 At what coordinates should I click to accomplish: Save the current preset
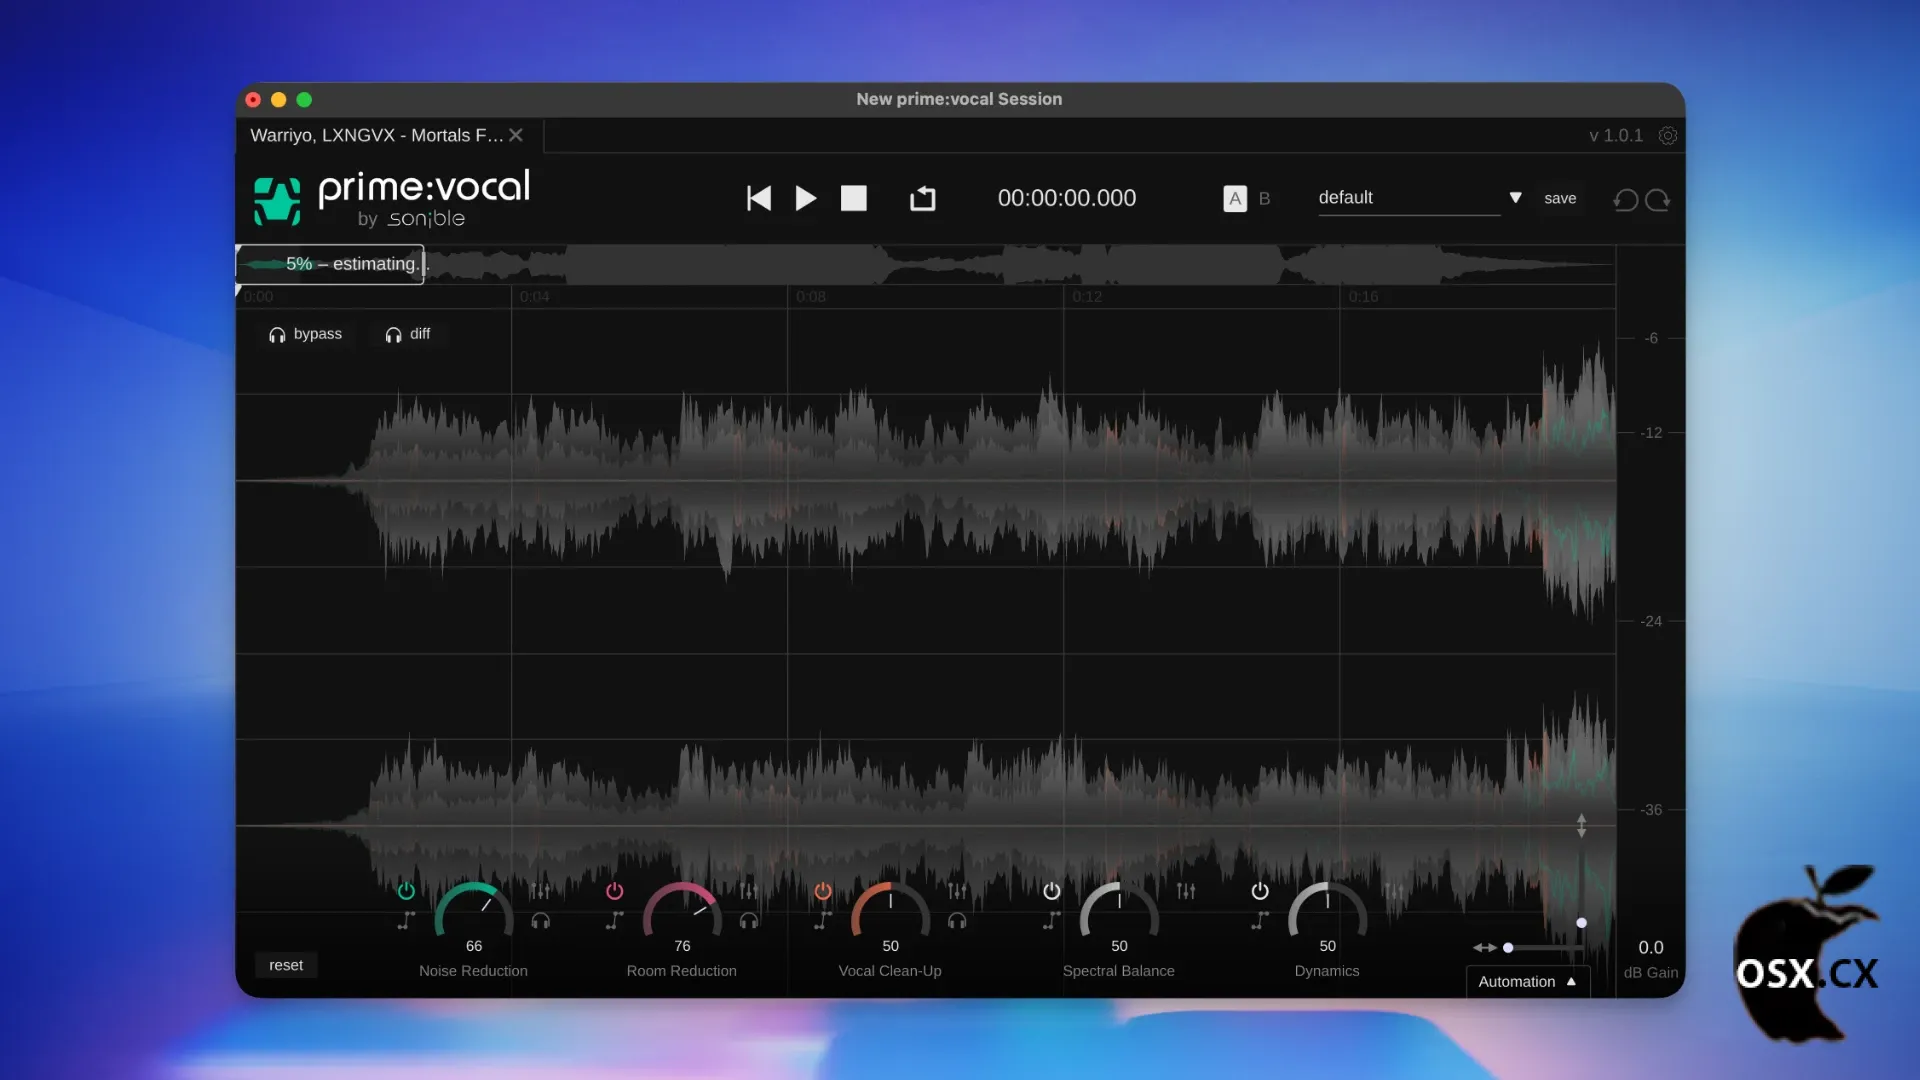(x=1560, y=198)
